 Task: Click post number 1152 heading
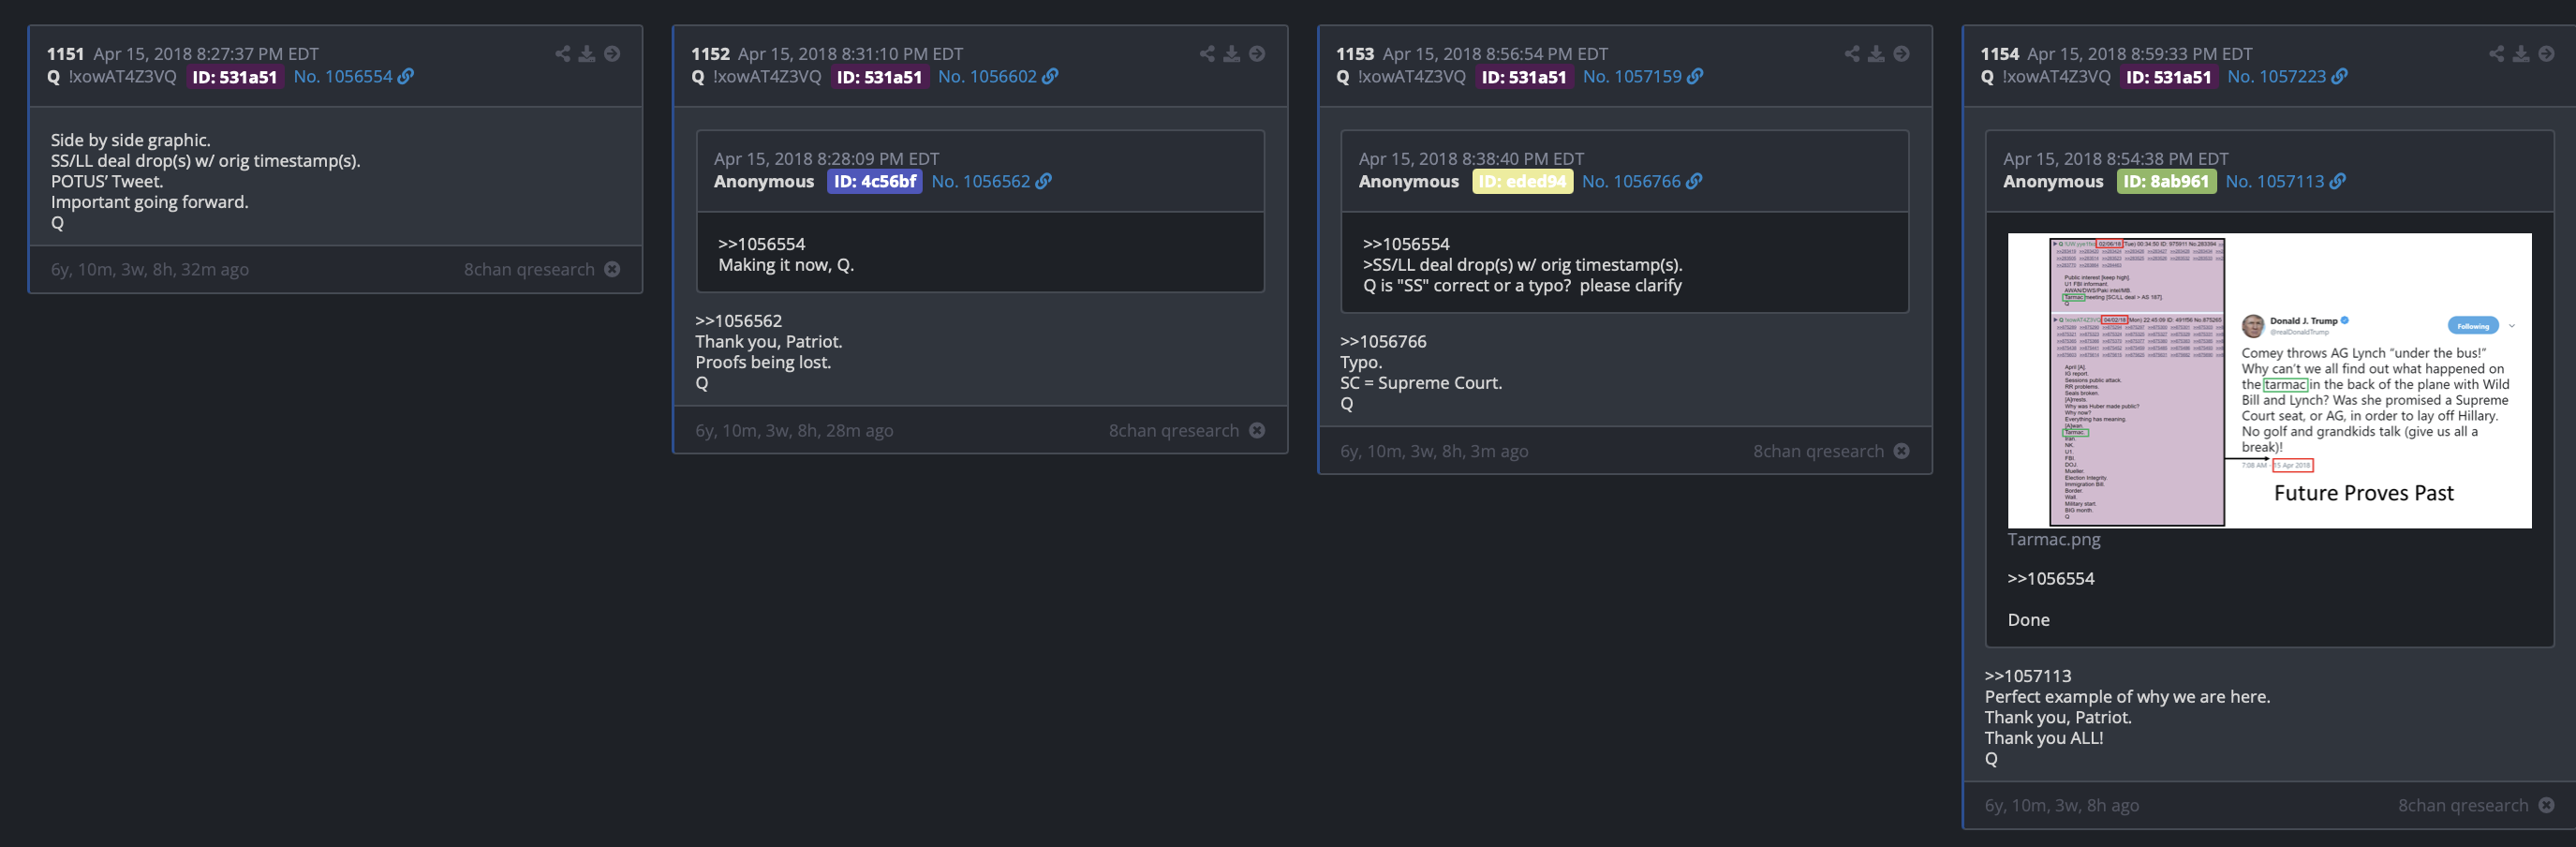[x=710, y=54]
